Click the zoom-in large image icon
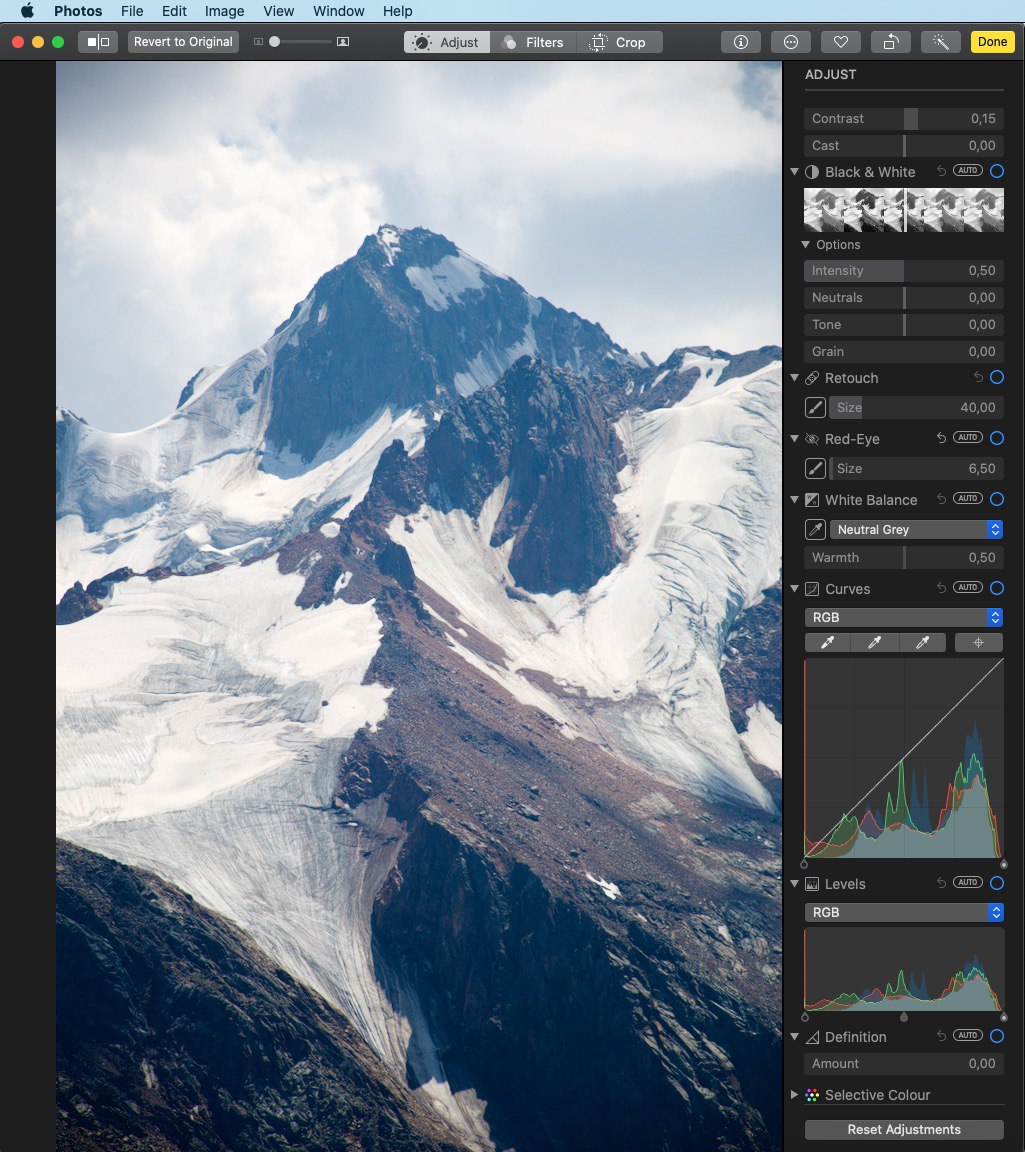1025x1152 pixels. click(343, 42)
